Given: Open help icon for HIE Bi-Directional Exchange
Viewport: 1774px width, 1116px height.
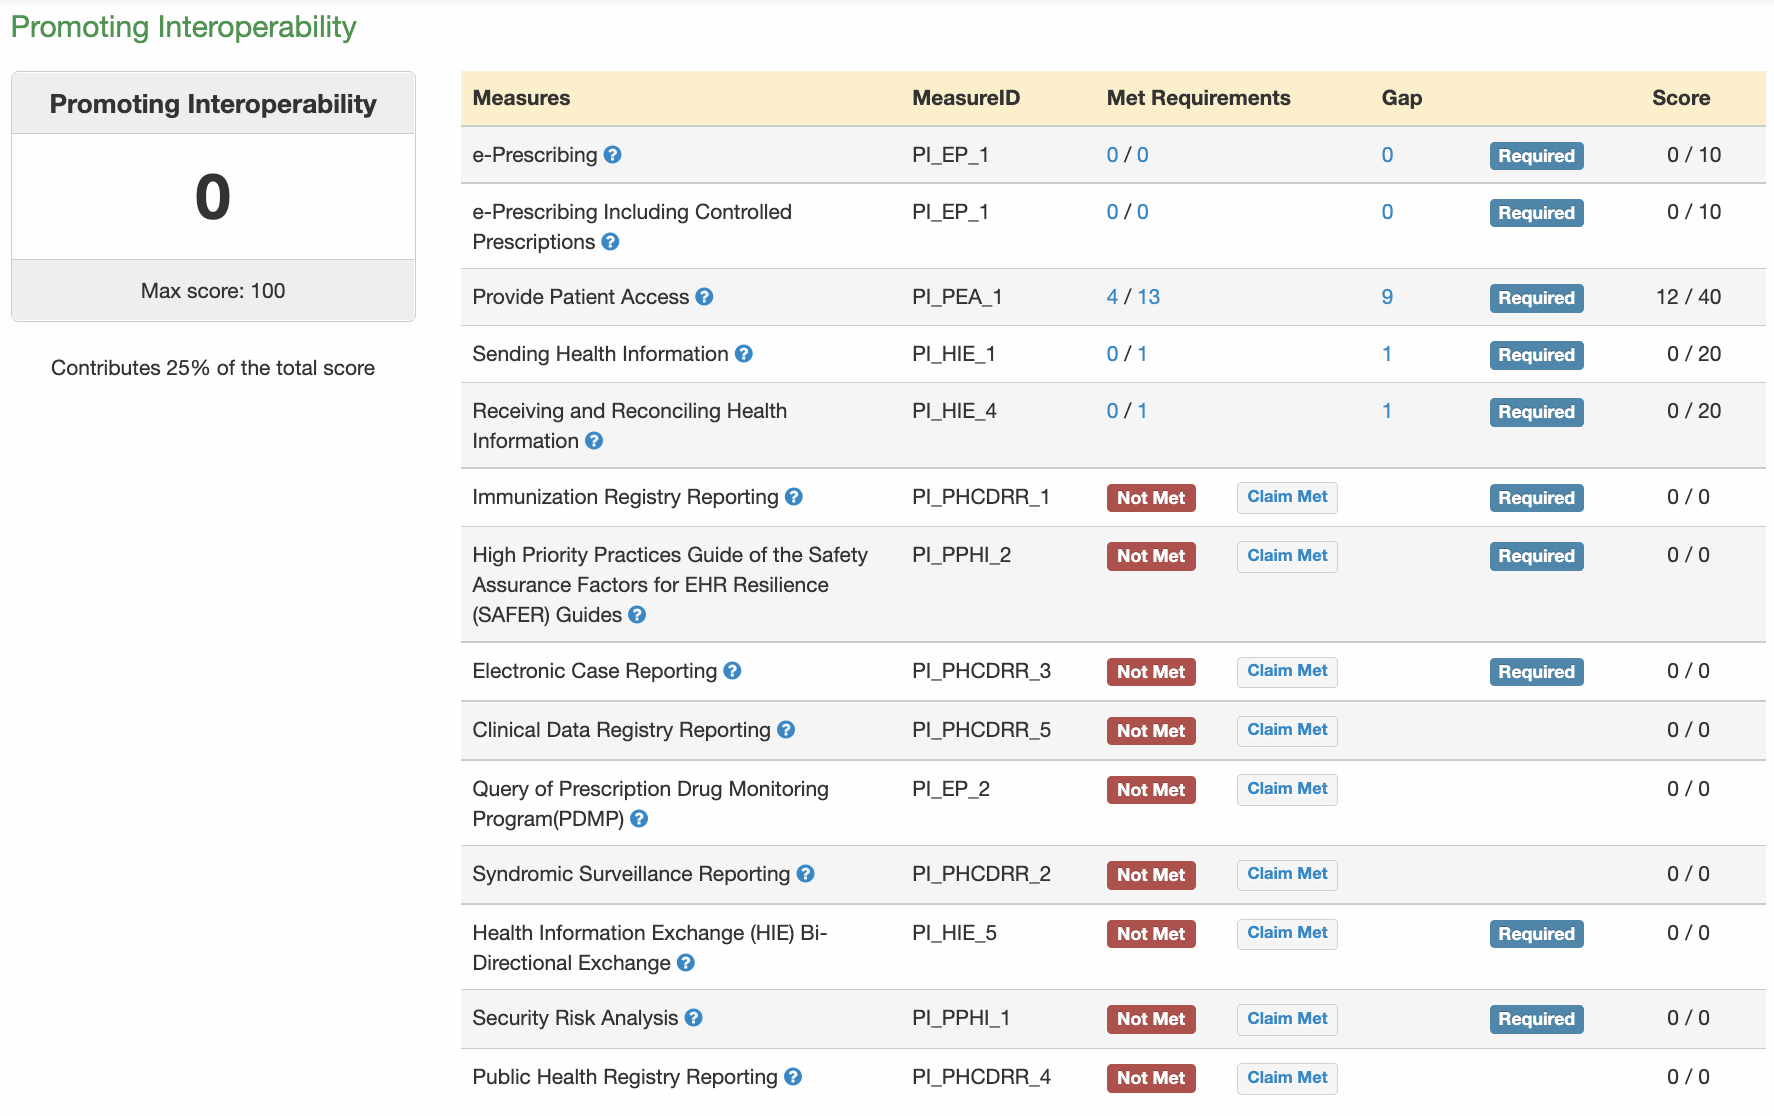Looking at the screenshot, I should click(x=686, y=963).
